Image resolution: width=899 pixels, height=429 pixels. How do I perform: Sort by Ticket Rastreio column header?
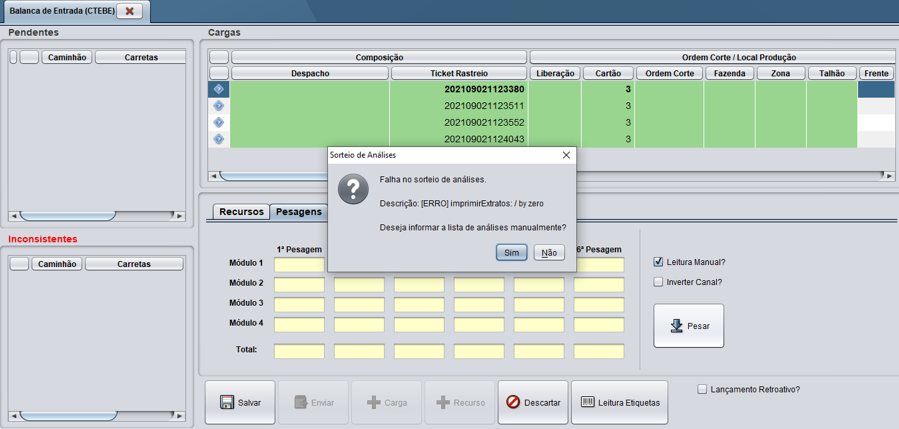pyautogui.click(x=459, y=73)
